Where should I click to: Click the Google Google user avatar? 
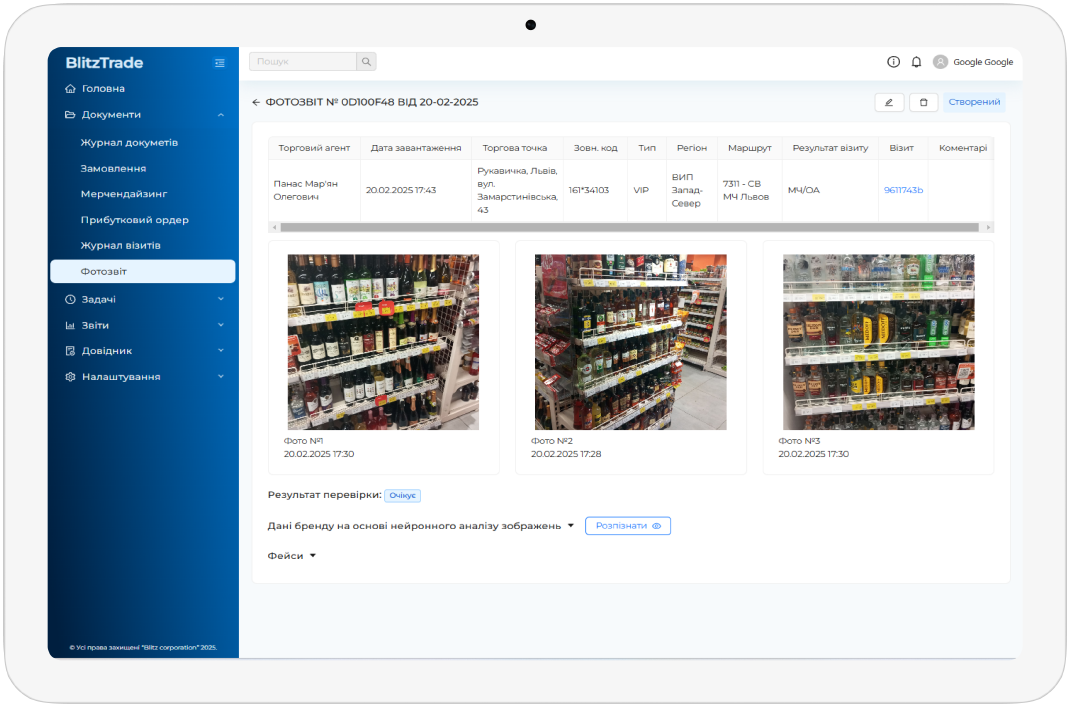pos(940,62)
